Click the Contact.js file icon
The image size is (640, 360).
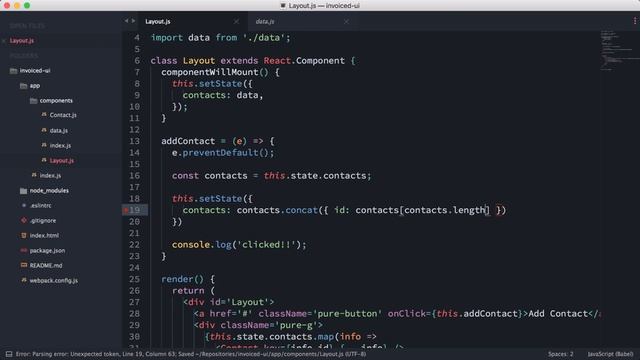coord(44,115)
